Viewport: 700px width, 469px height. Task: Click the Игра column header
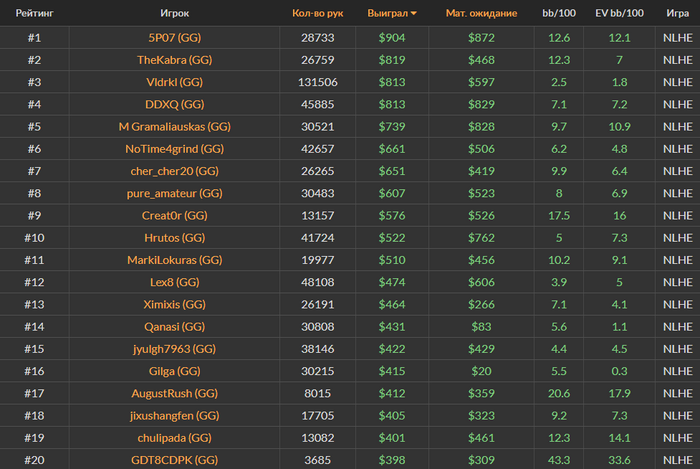(x=676, y=14)
